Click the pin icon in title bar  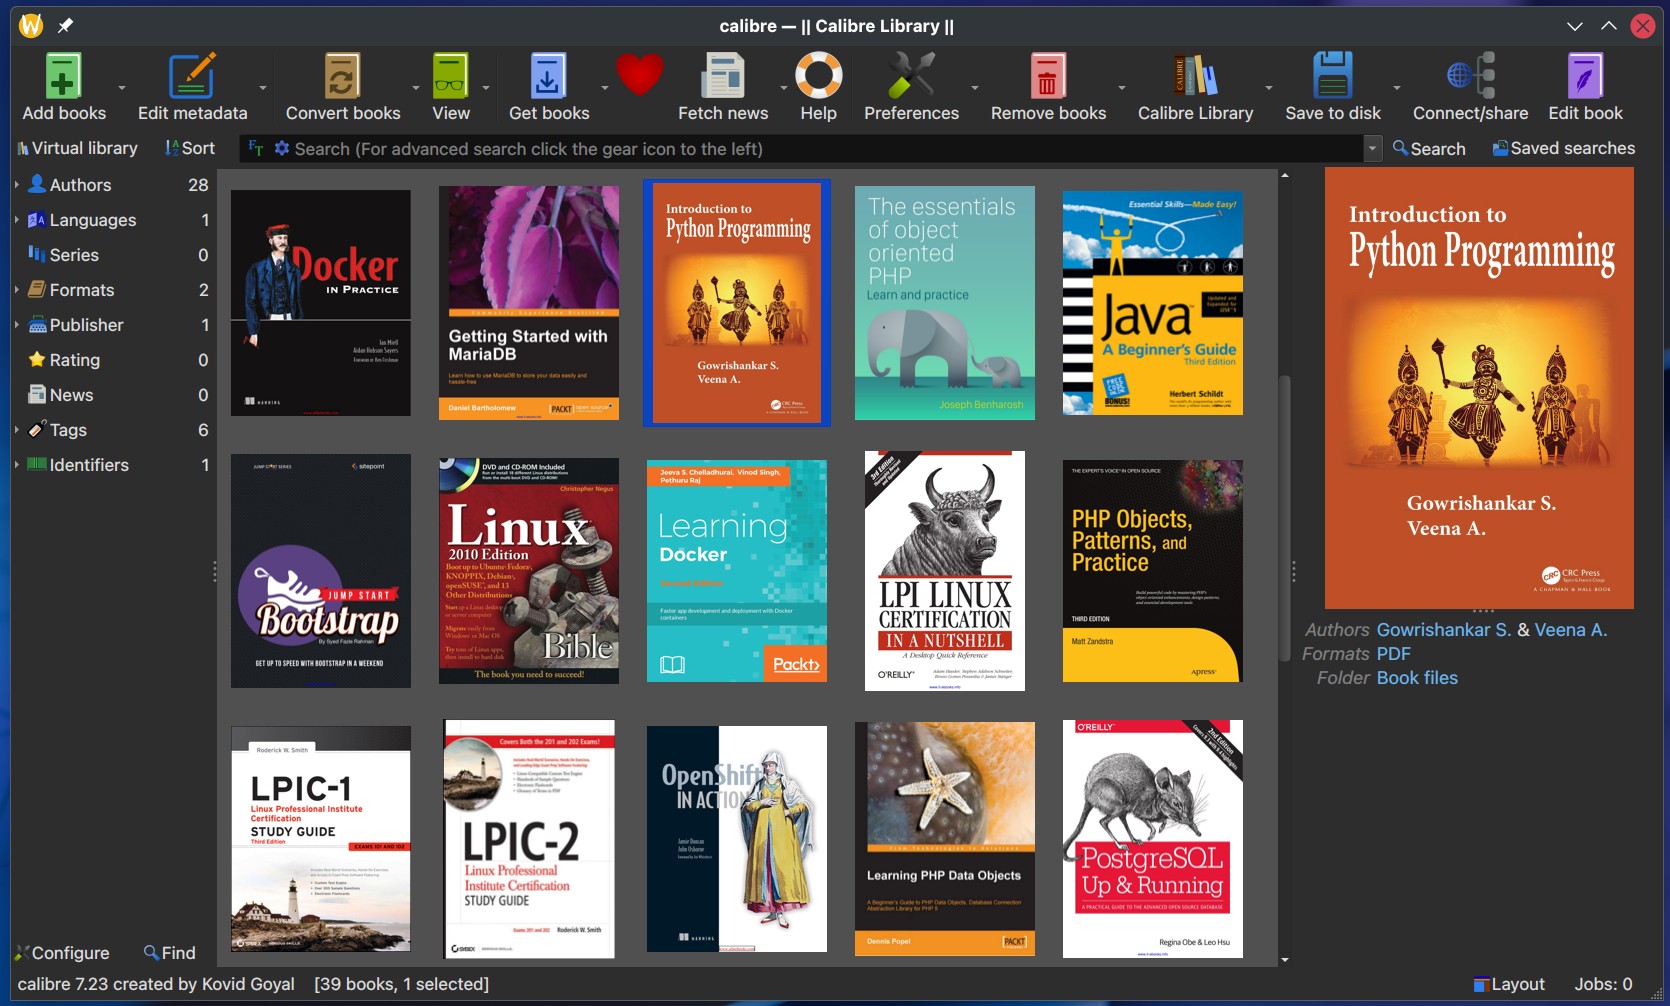(x=65, y=26)
